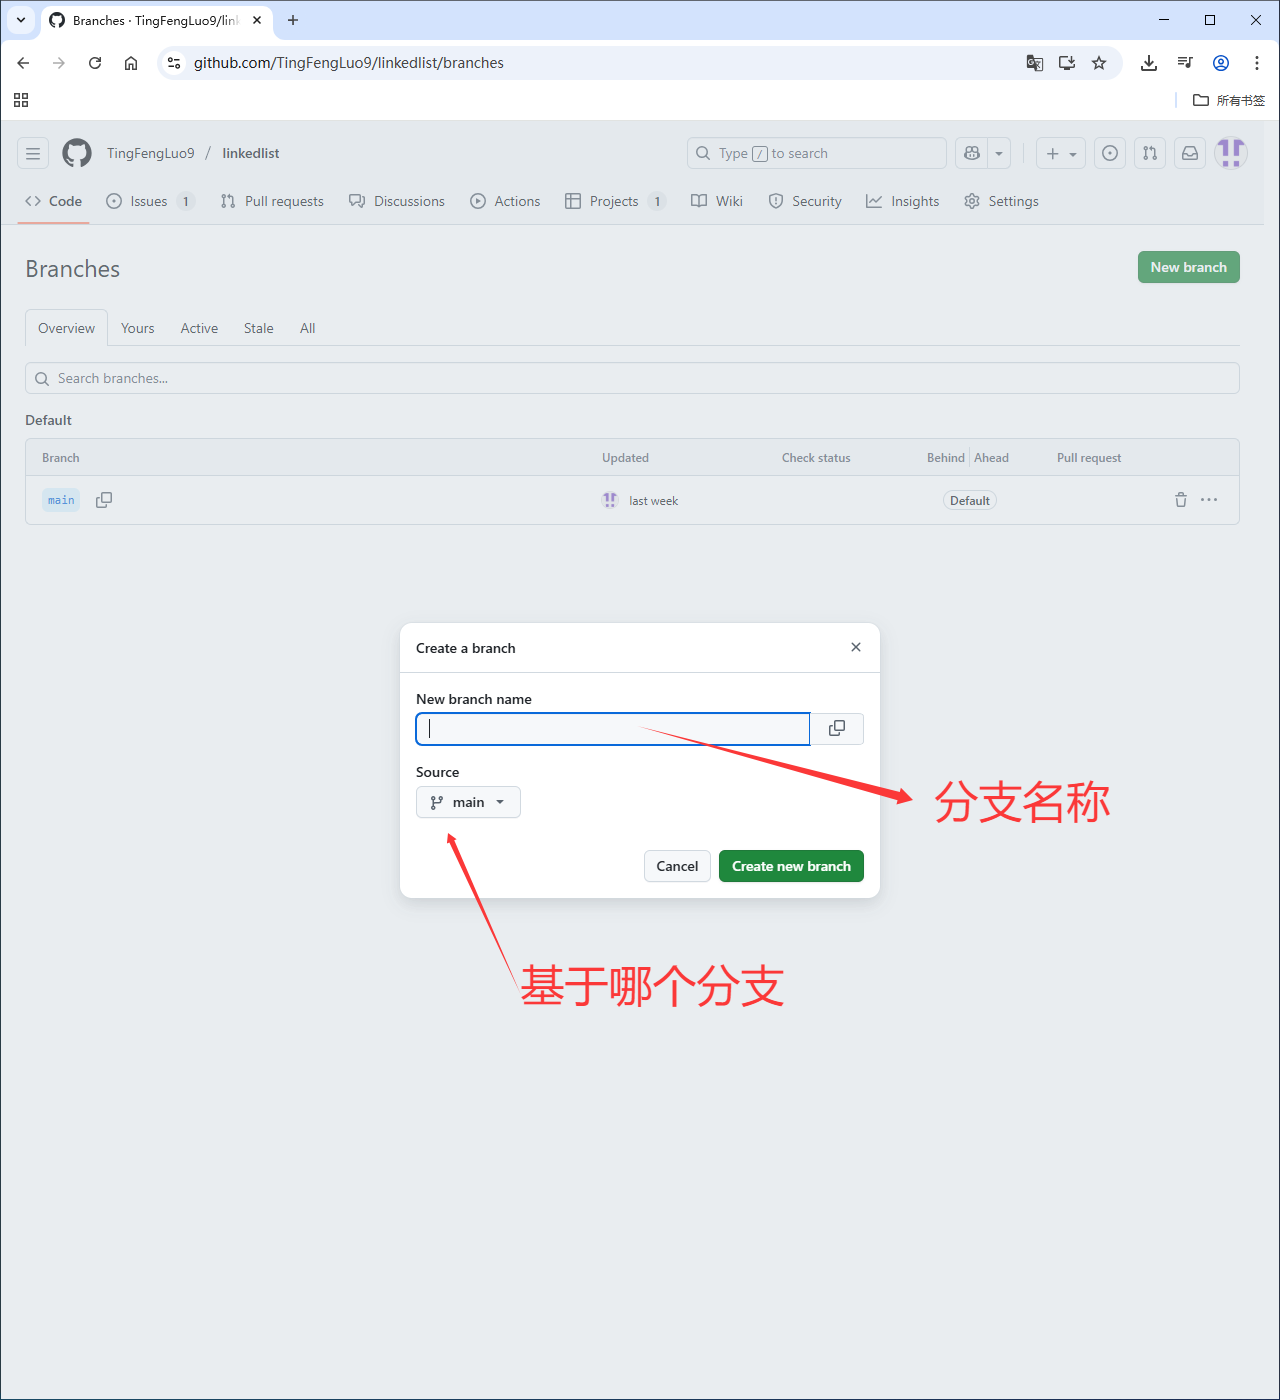1280x1400 pixels.
Task: Expand the main source branch dropdown
Action: coord(468,802)
